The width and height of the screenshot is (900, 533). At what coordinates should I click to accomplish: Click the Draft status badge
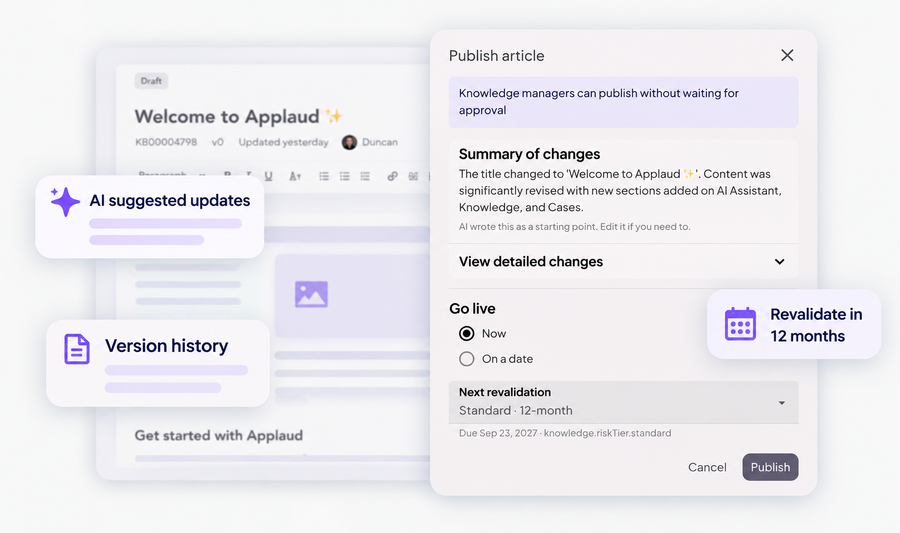coord(151,81)
